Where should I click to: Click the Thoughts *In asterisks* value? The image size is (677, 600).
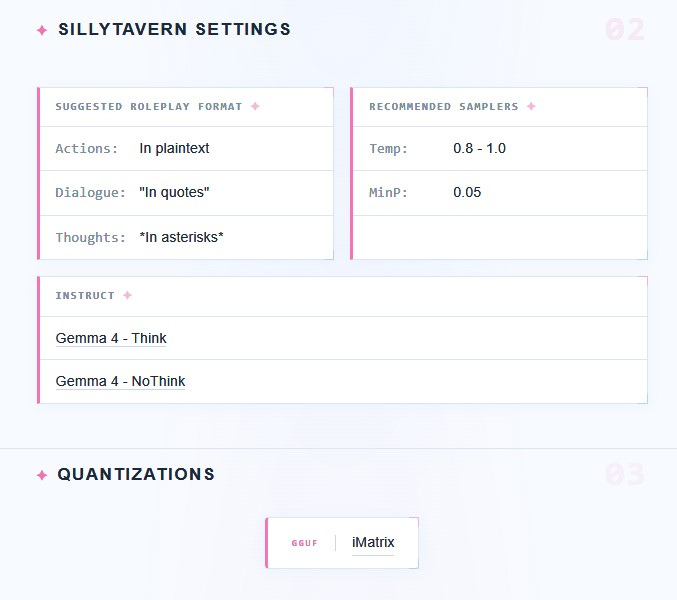[181, 237]
